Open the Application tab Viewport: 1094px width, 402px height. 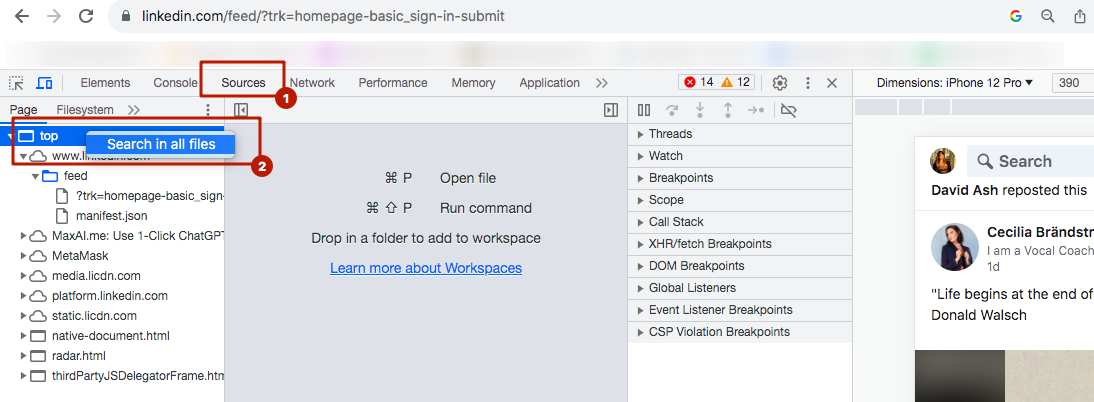click(549, 82)
